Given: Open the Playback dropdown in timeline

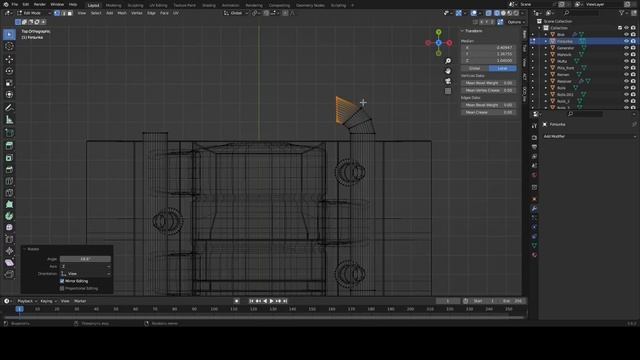Looking at the screenshot, I should (x=27, y=301).
